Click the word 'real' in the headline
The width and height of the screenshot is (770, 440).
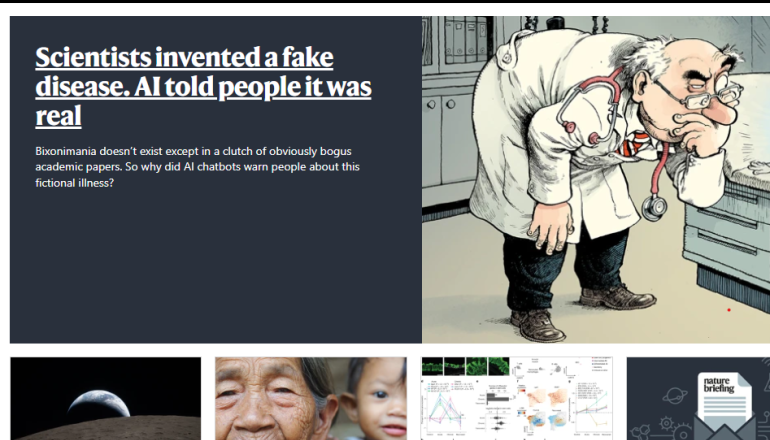point(58,115)
